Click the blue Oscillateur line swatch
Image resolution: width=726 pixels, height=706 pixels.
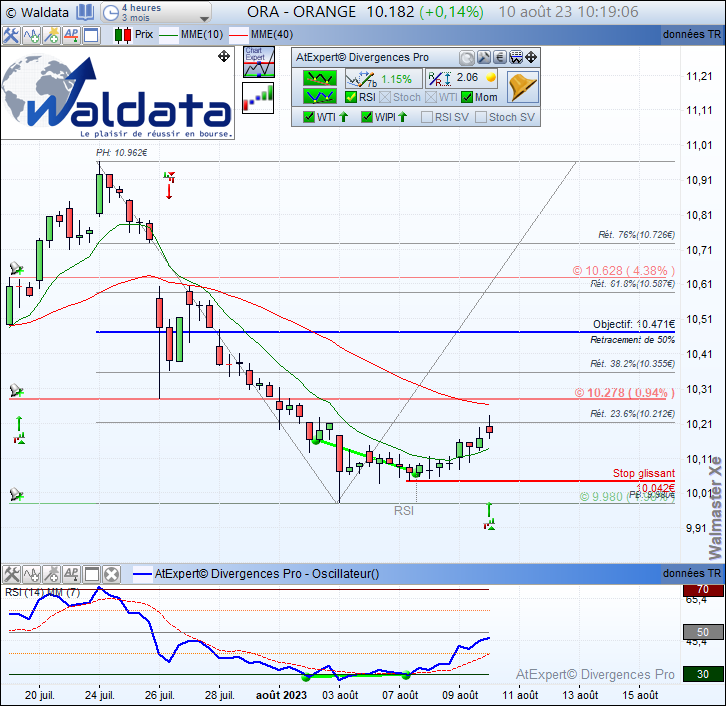click(142, 575)
